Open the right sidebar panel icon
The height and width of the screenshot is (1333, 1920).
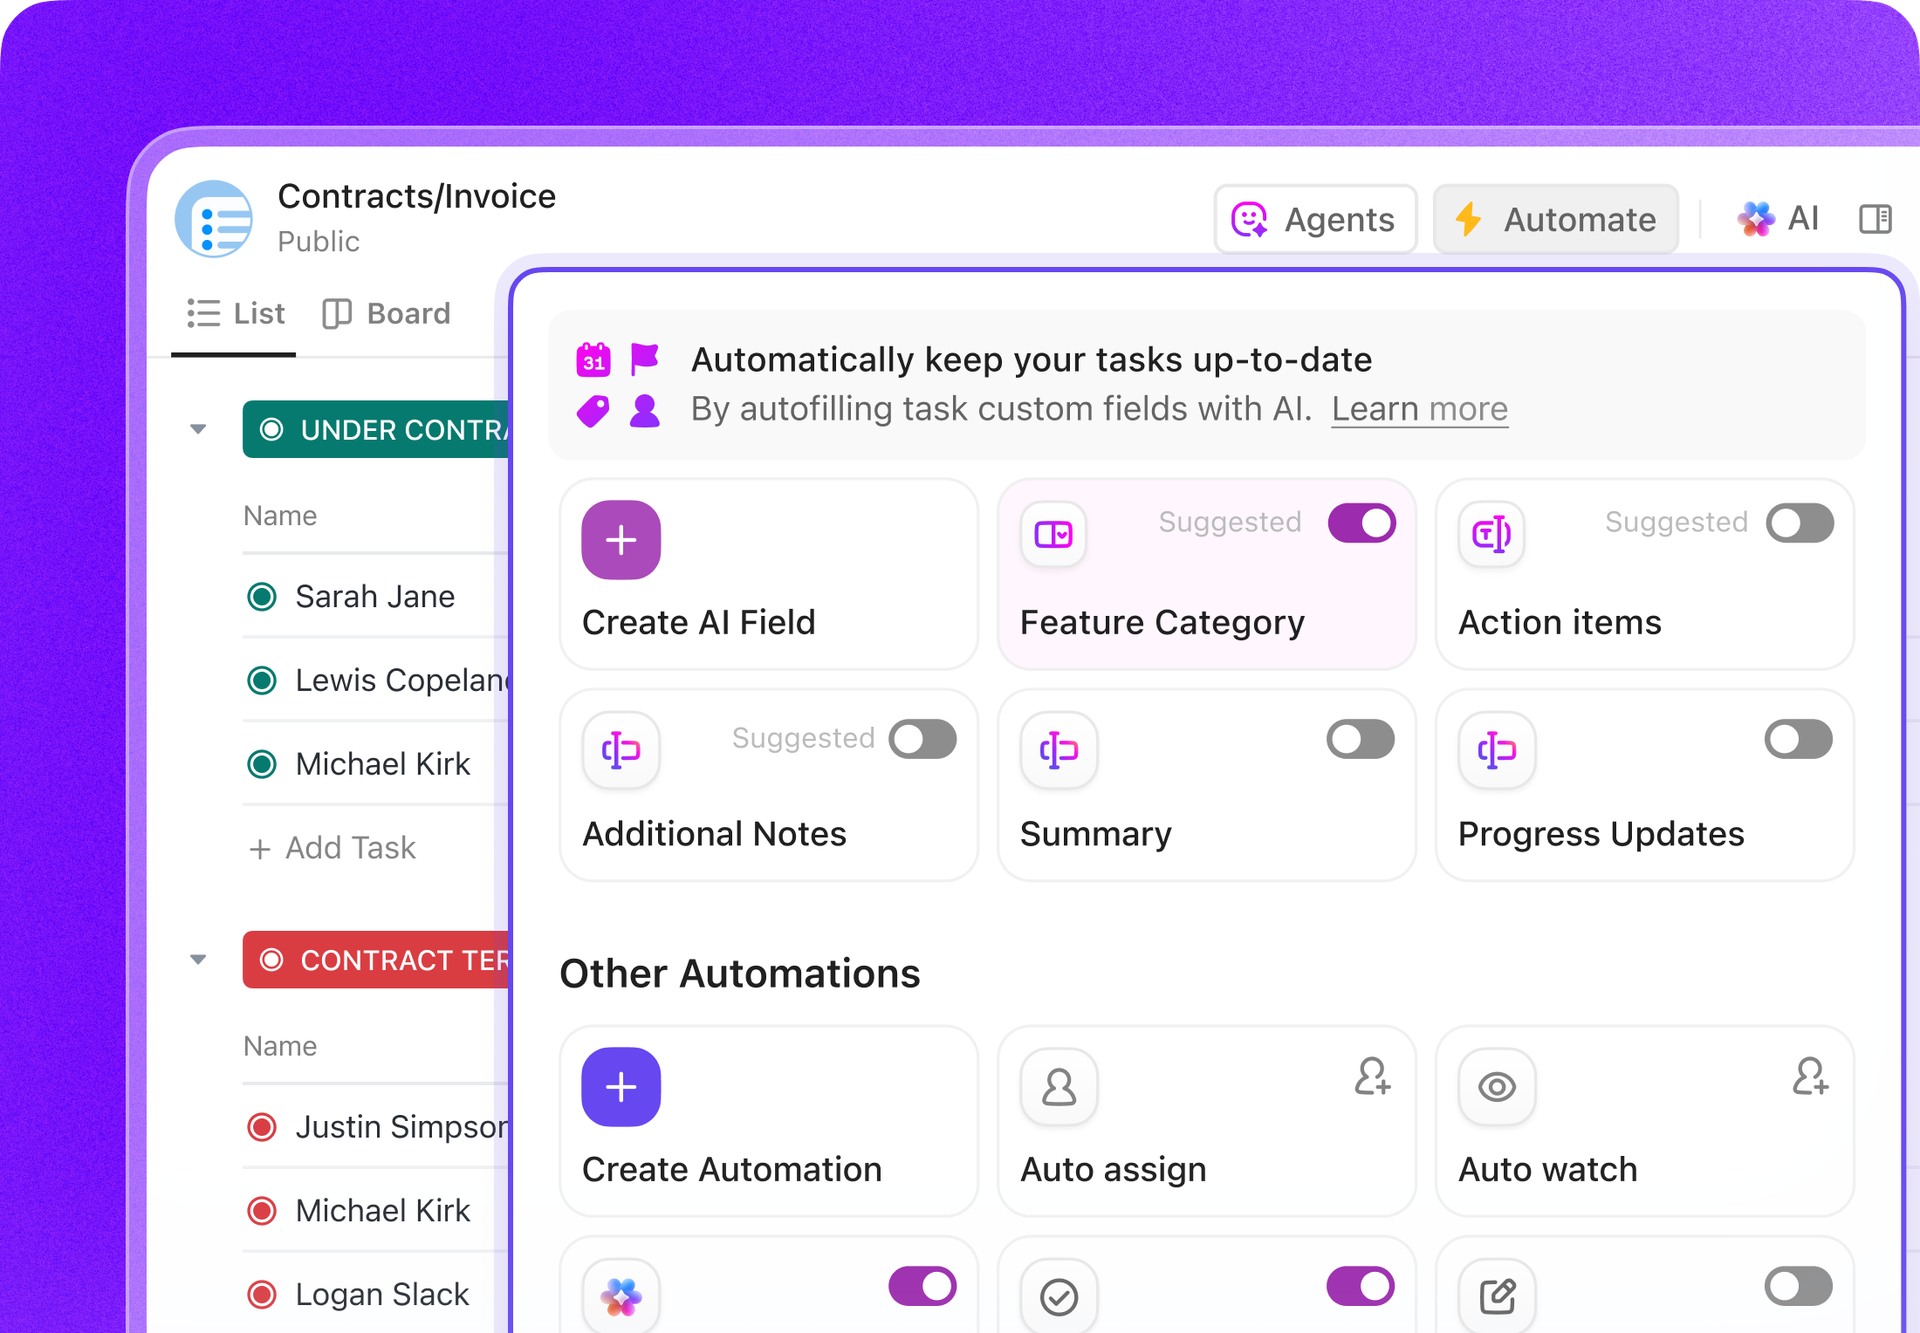[1875, 219]
